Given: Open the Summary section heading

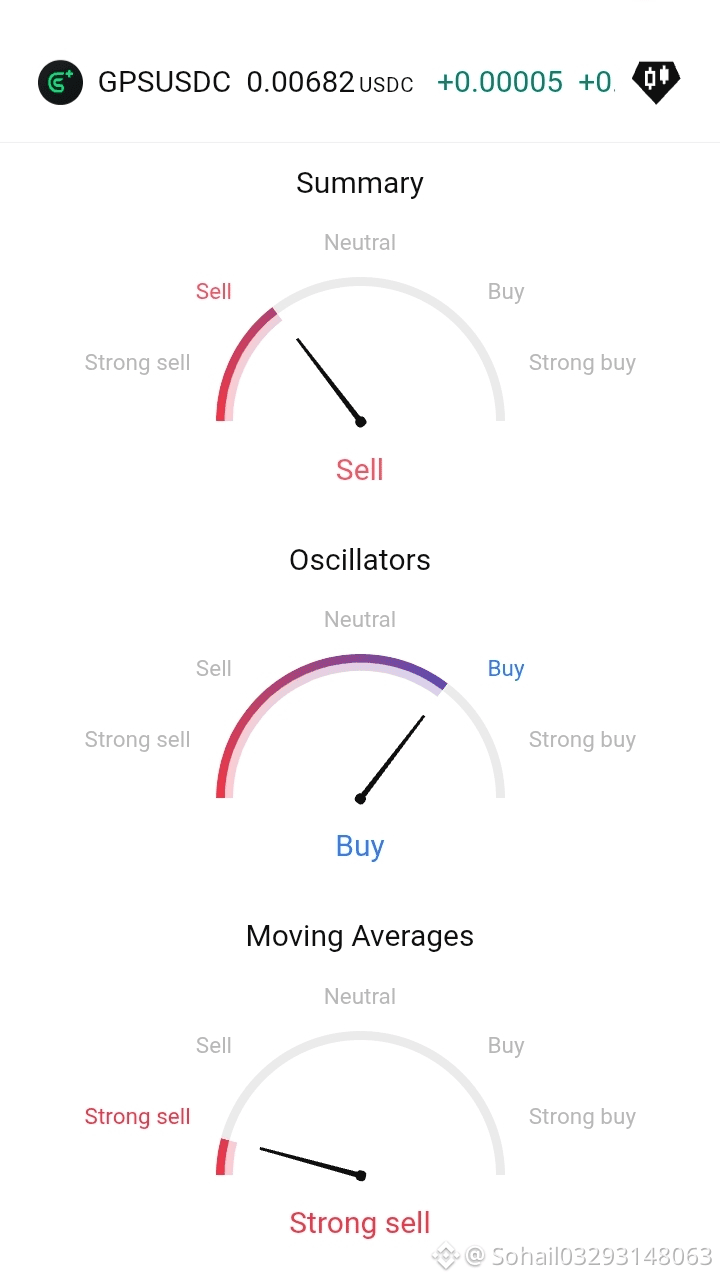Looking at the screenshot, I should (360, 183).
